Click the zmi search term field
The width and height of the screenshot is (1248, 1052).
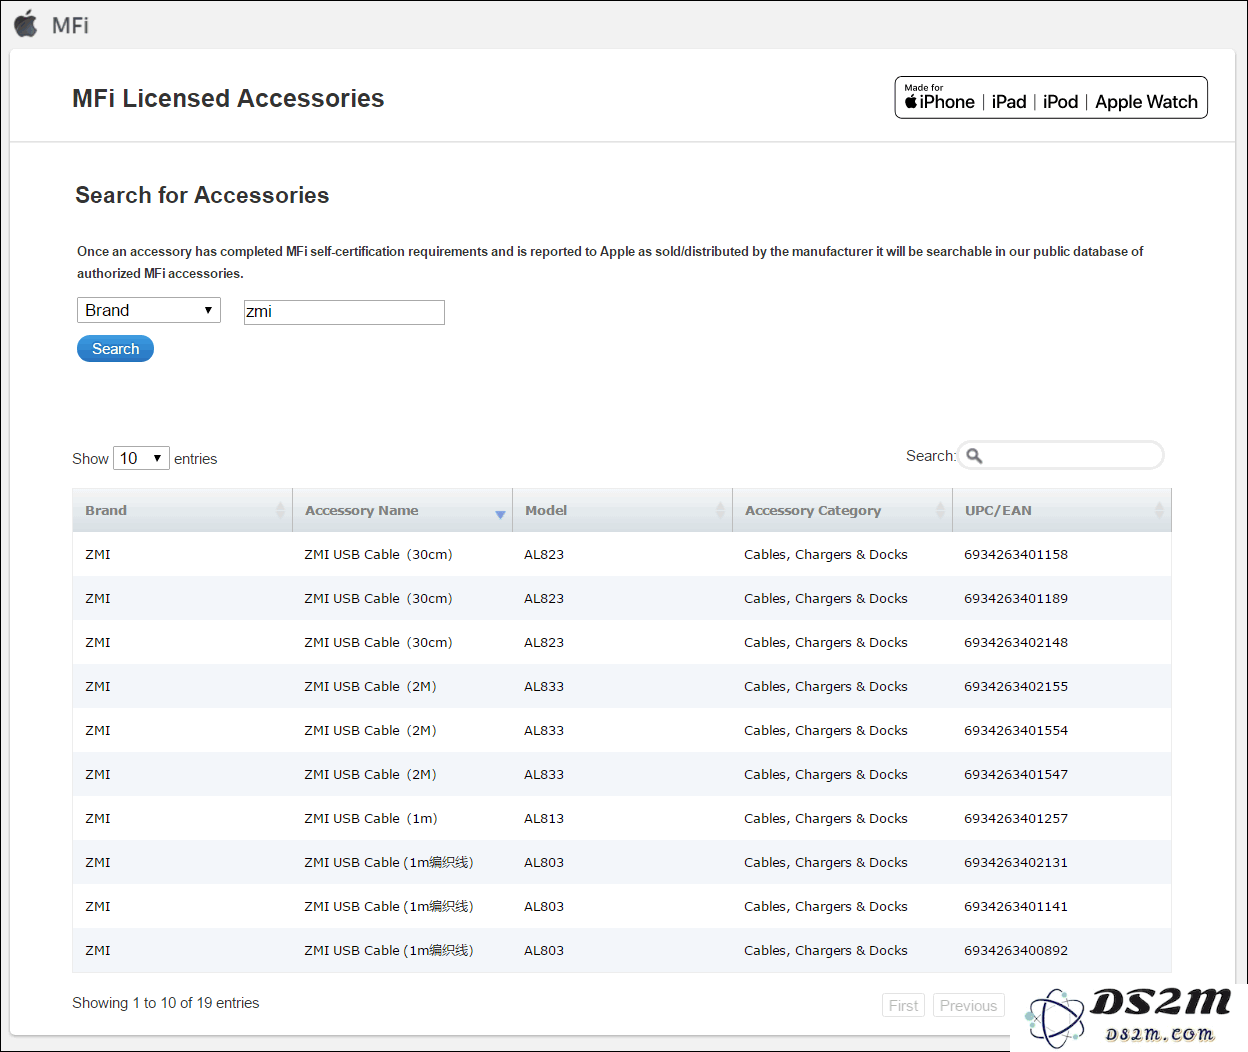344,312
